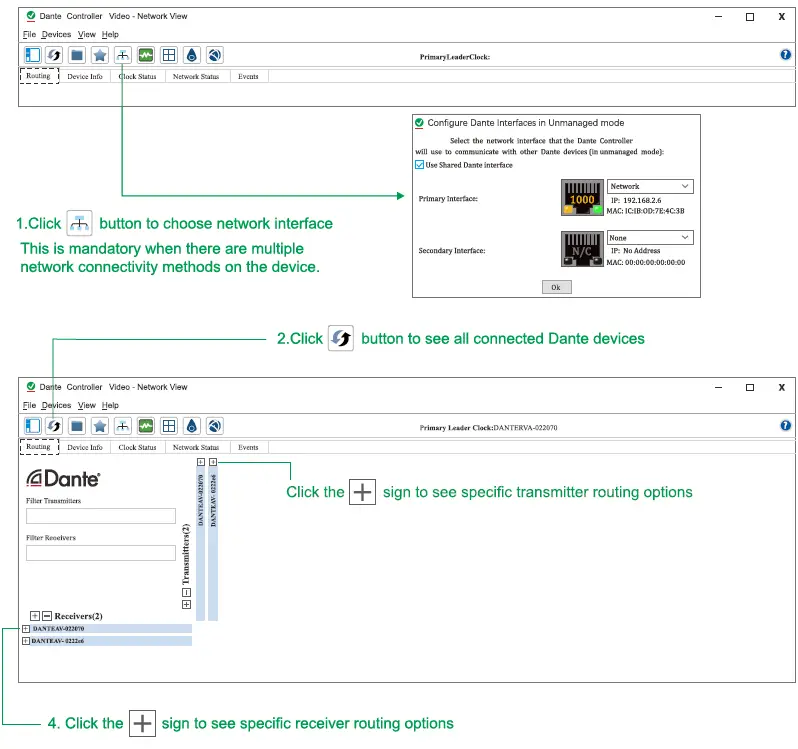Viewport: 798px width, 749px height.
Task: Collapse all transmitters with minus box
Action: [x=186, y=592]
